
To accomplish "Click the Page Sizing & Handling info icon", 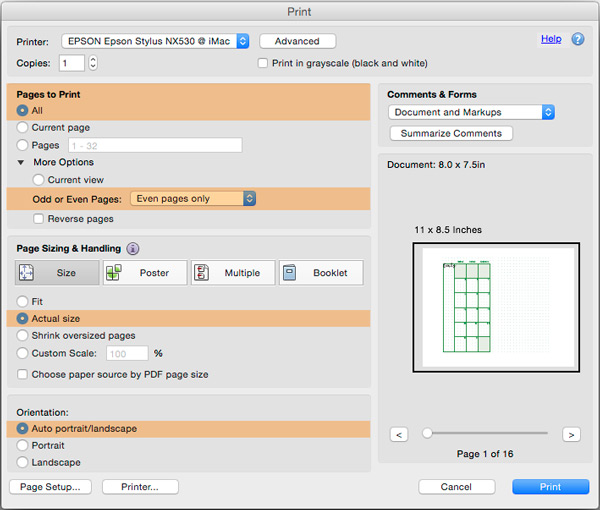I will pos(133,249).
